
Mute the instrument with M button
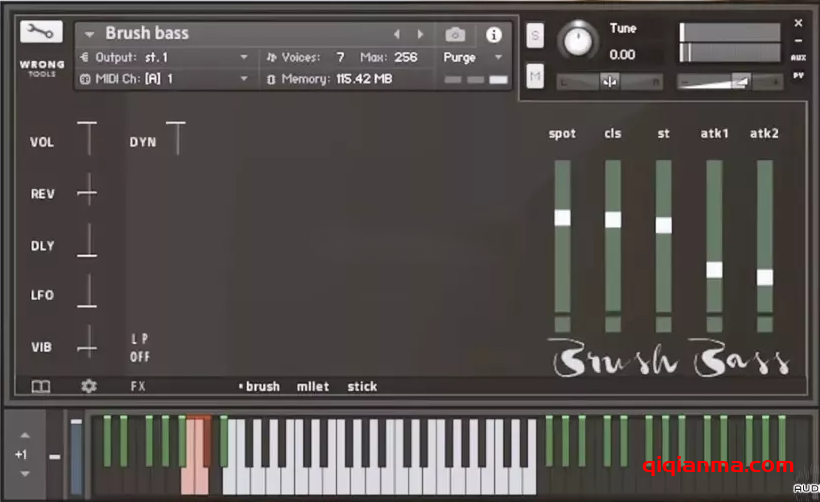pyautogui.click(x=536, y=75)
